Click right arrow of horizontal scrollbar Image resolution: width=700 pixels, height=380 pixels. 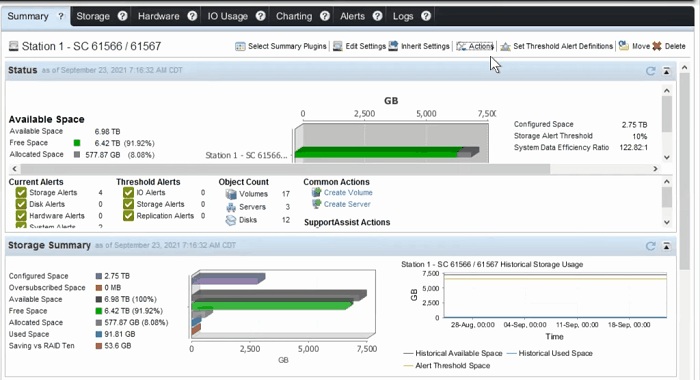click(655, 169)
